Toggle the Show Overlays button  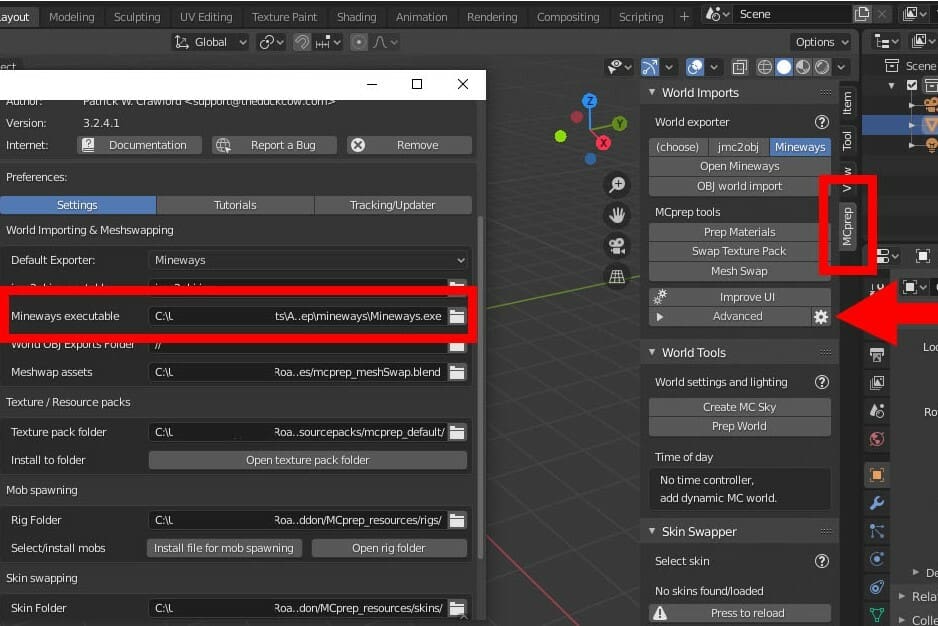tap(695, 67)
